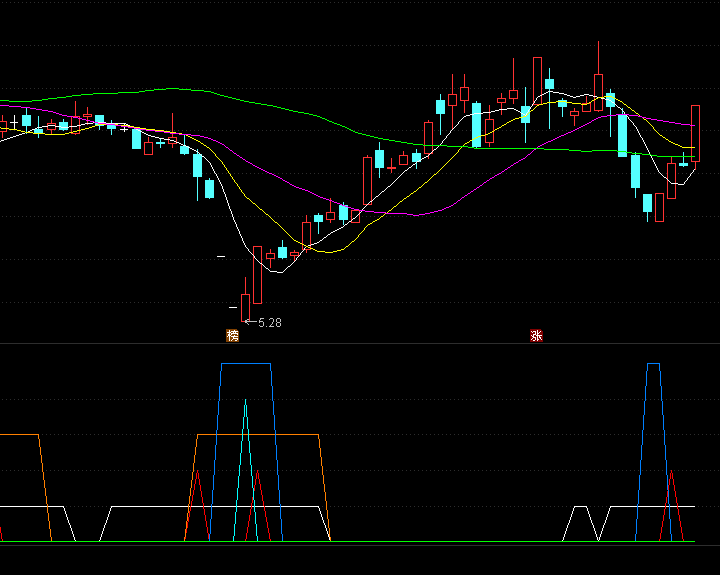Click the orange 榜 marker icon
This screenshot has width=720, height=575.
tap(232, 336)
